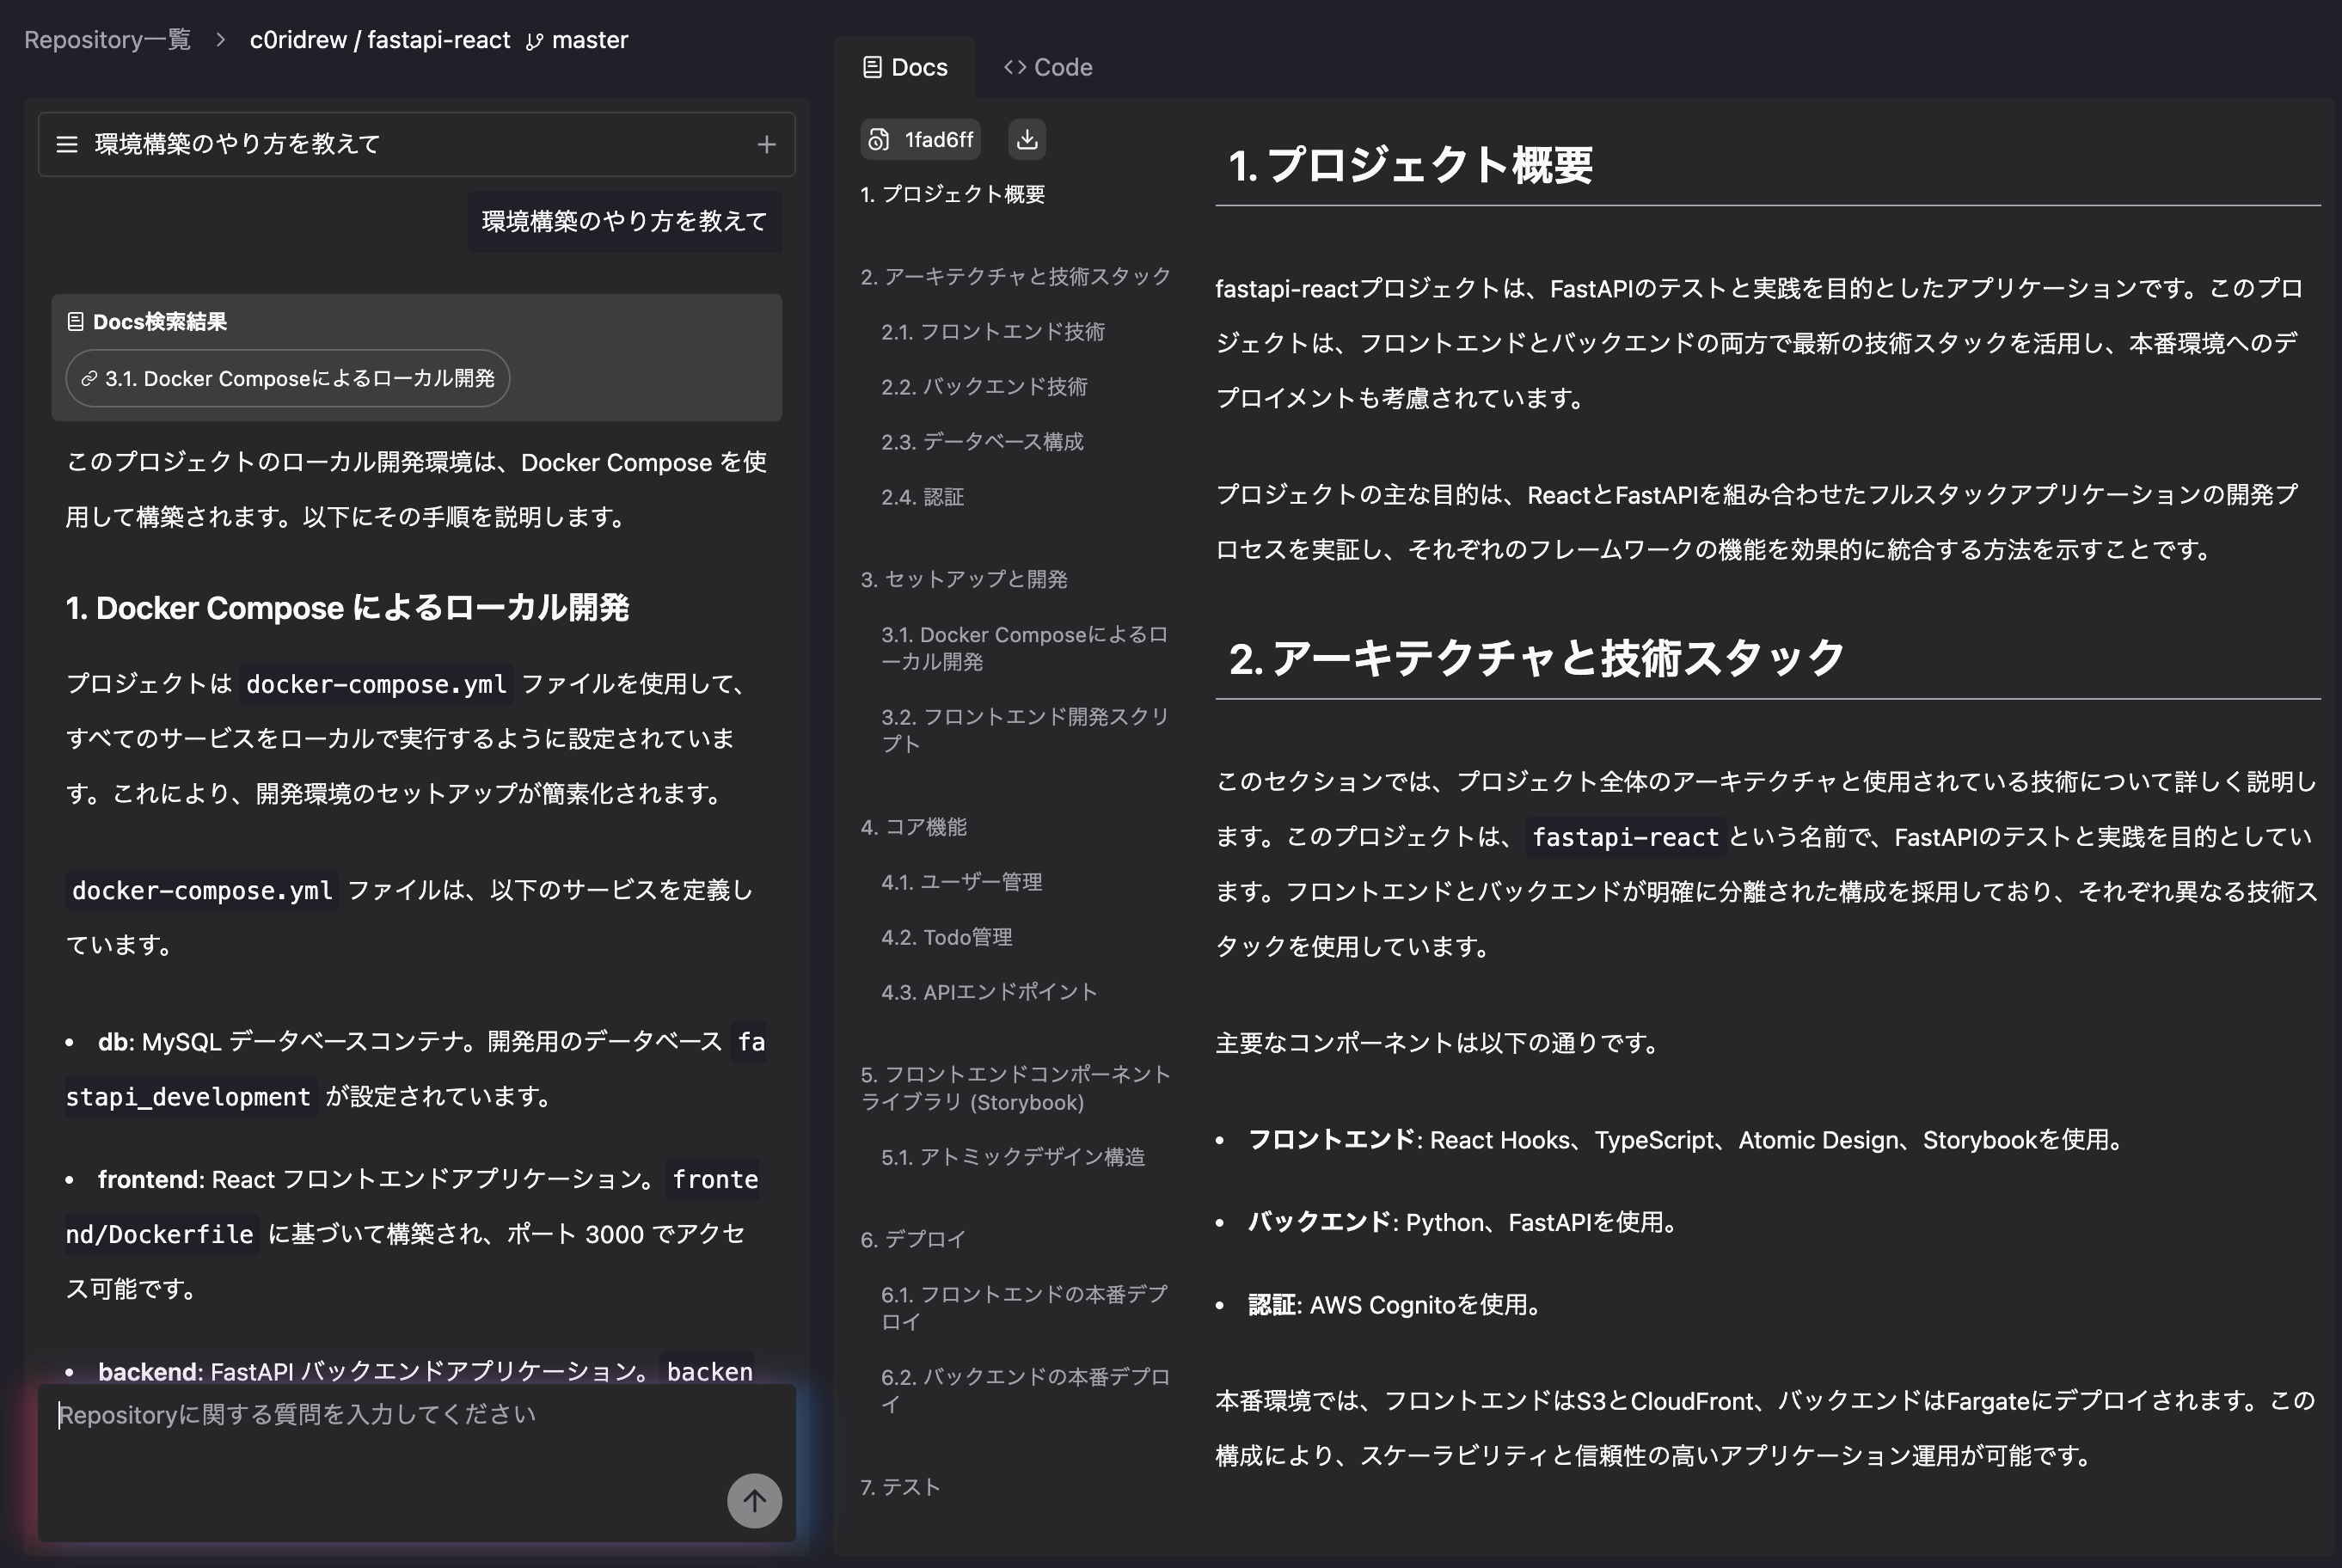Click the Docs tab
Screen dimensions: 2342x1568
point(904,67)
